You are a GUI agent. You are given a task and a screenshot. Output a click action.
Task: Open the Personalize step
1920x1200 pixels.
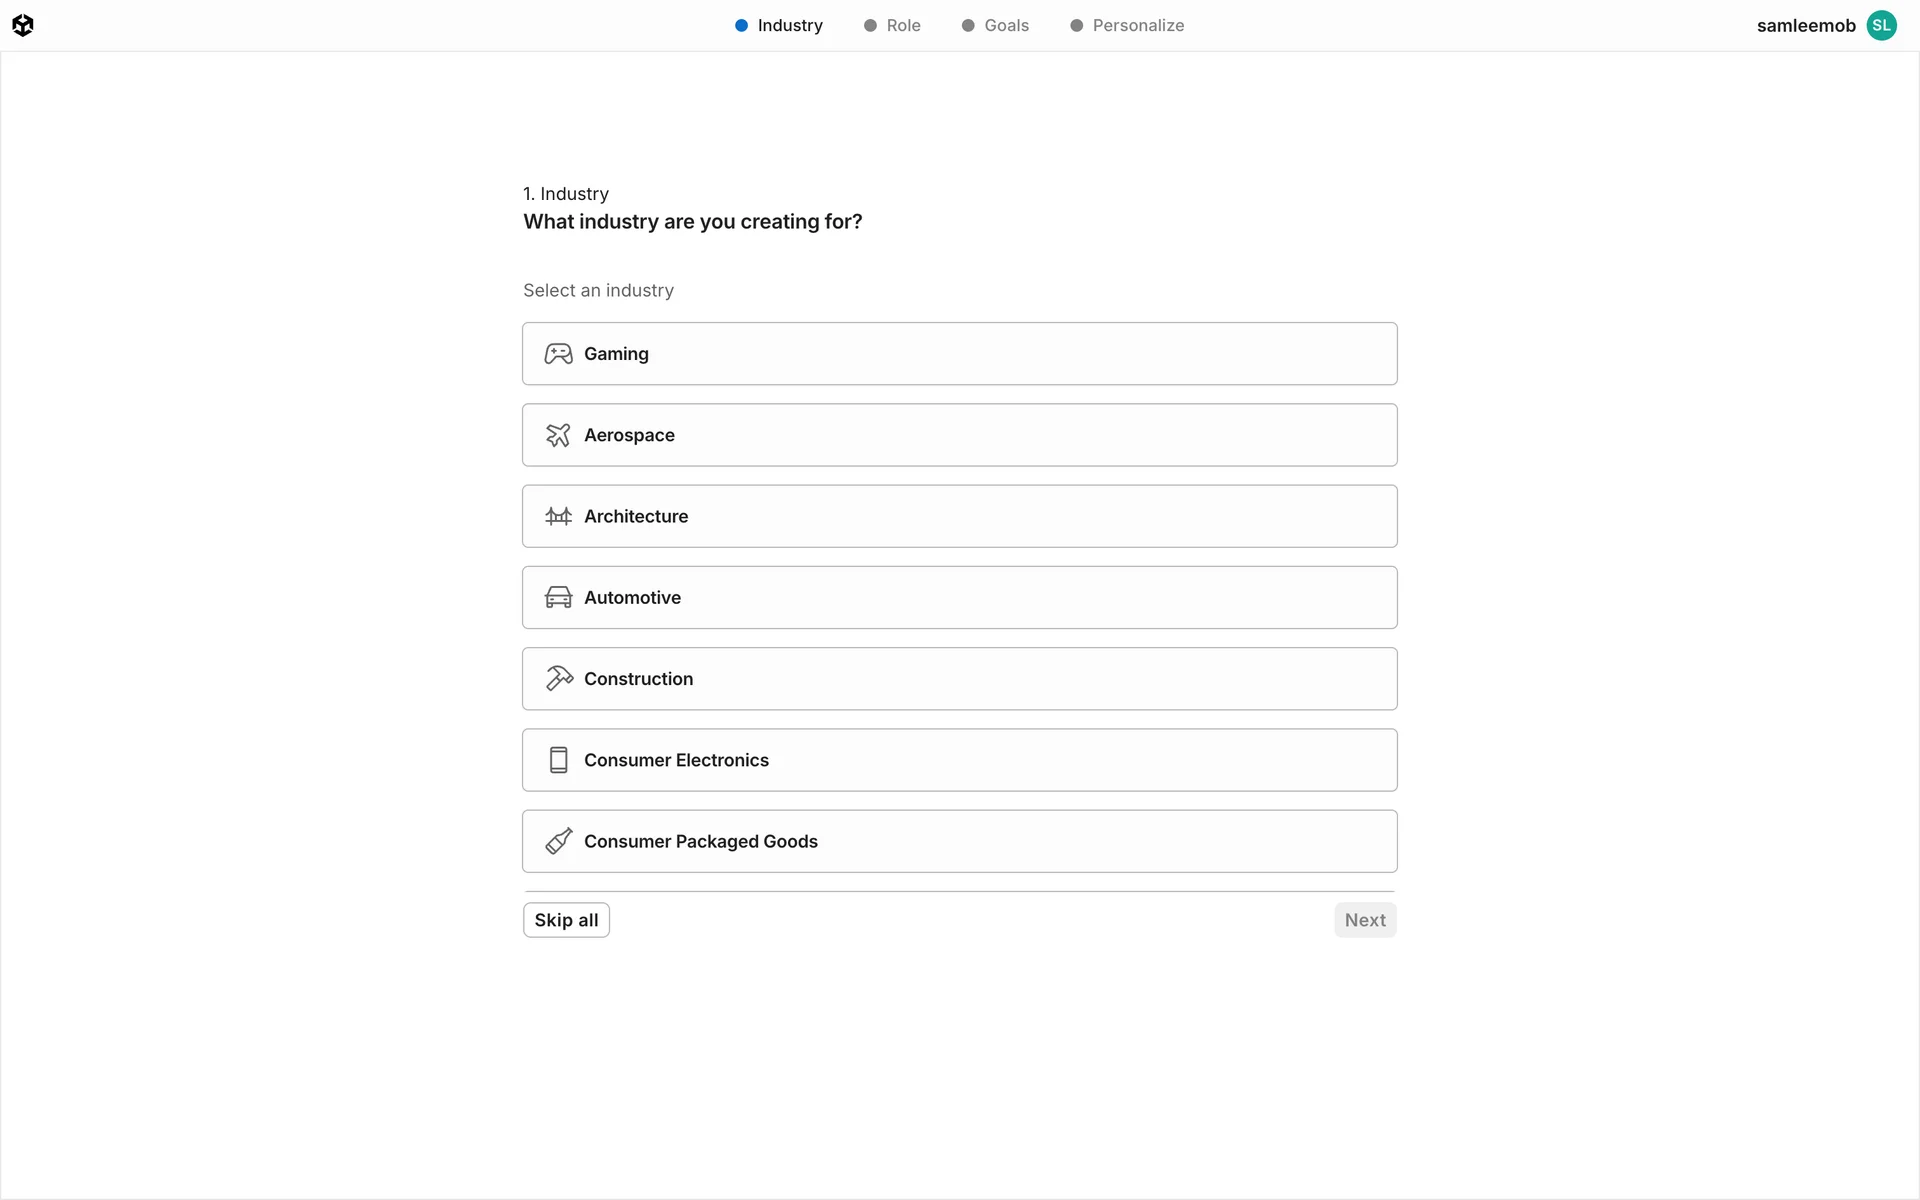pos(1127,25)
